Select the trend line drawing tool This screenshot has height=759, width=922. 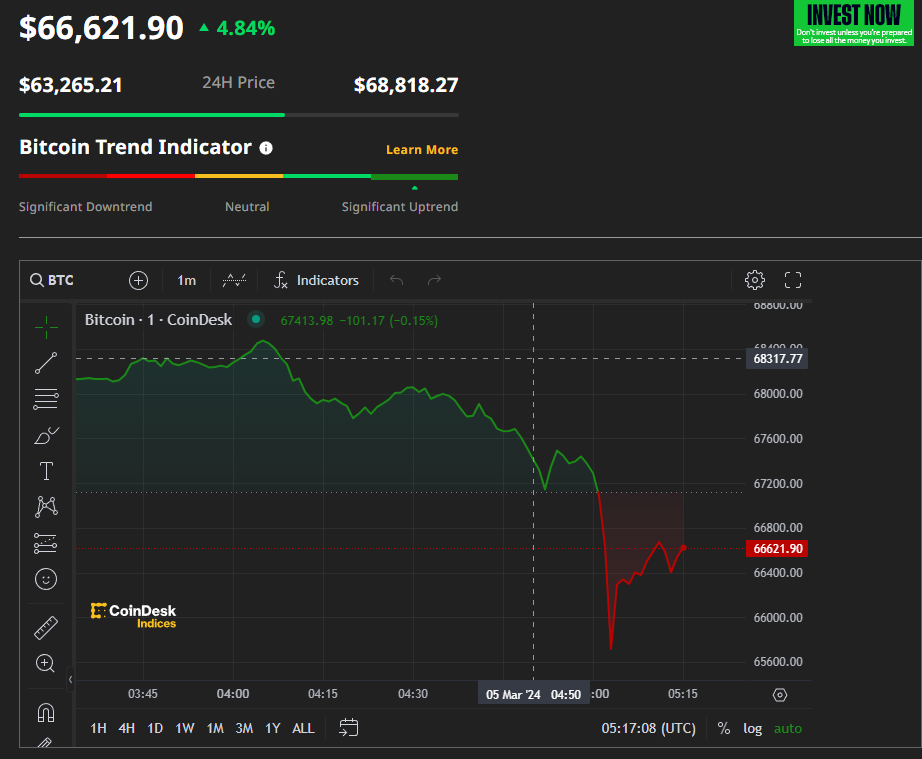46,363
